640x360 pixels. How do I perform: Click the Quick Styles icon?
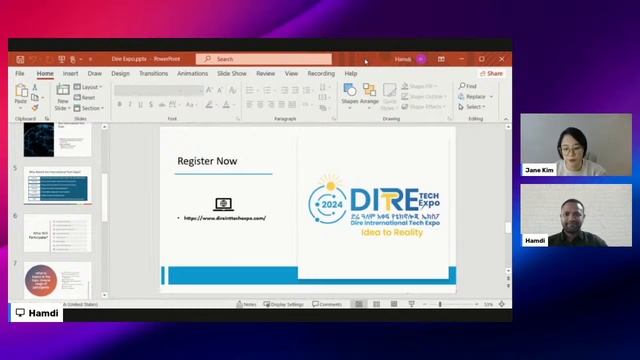click(389, 90)
